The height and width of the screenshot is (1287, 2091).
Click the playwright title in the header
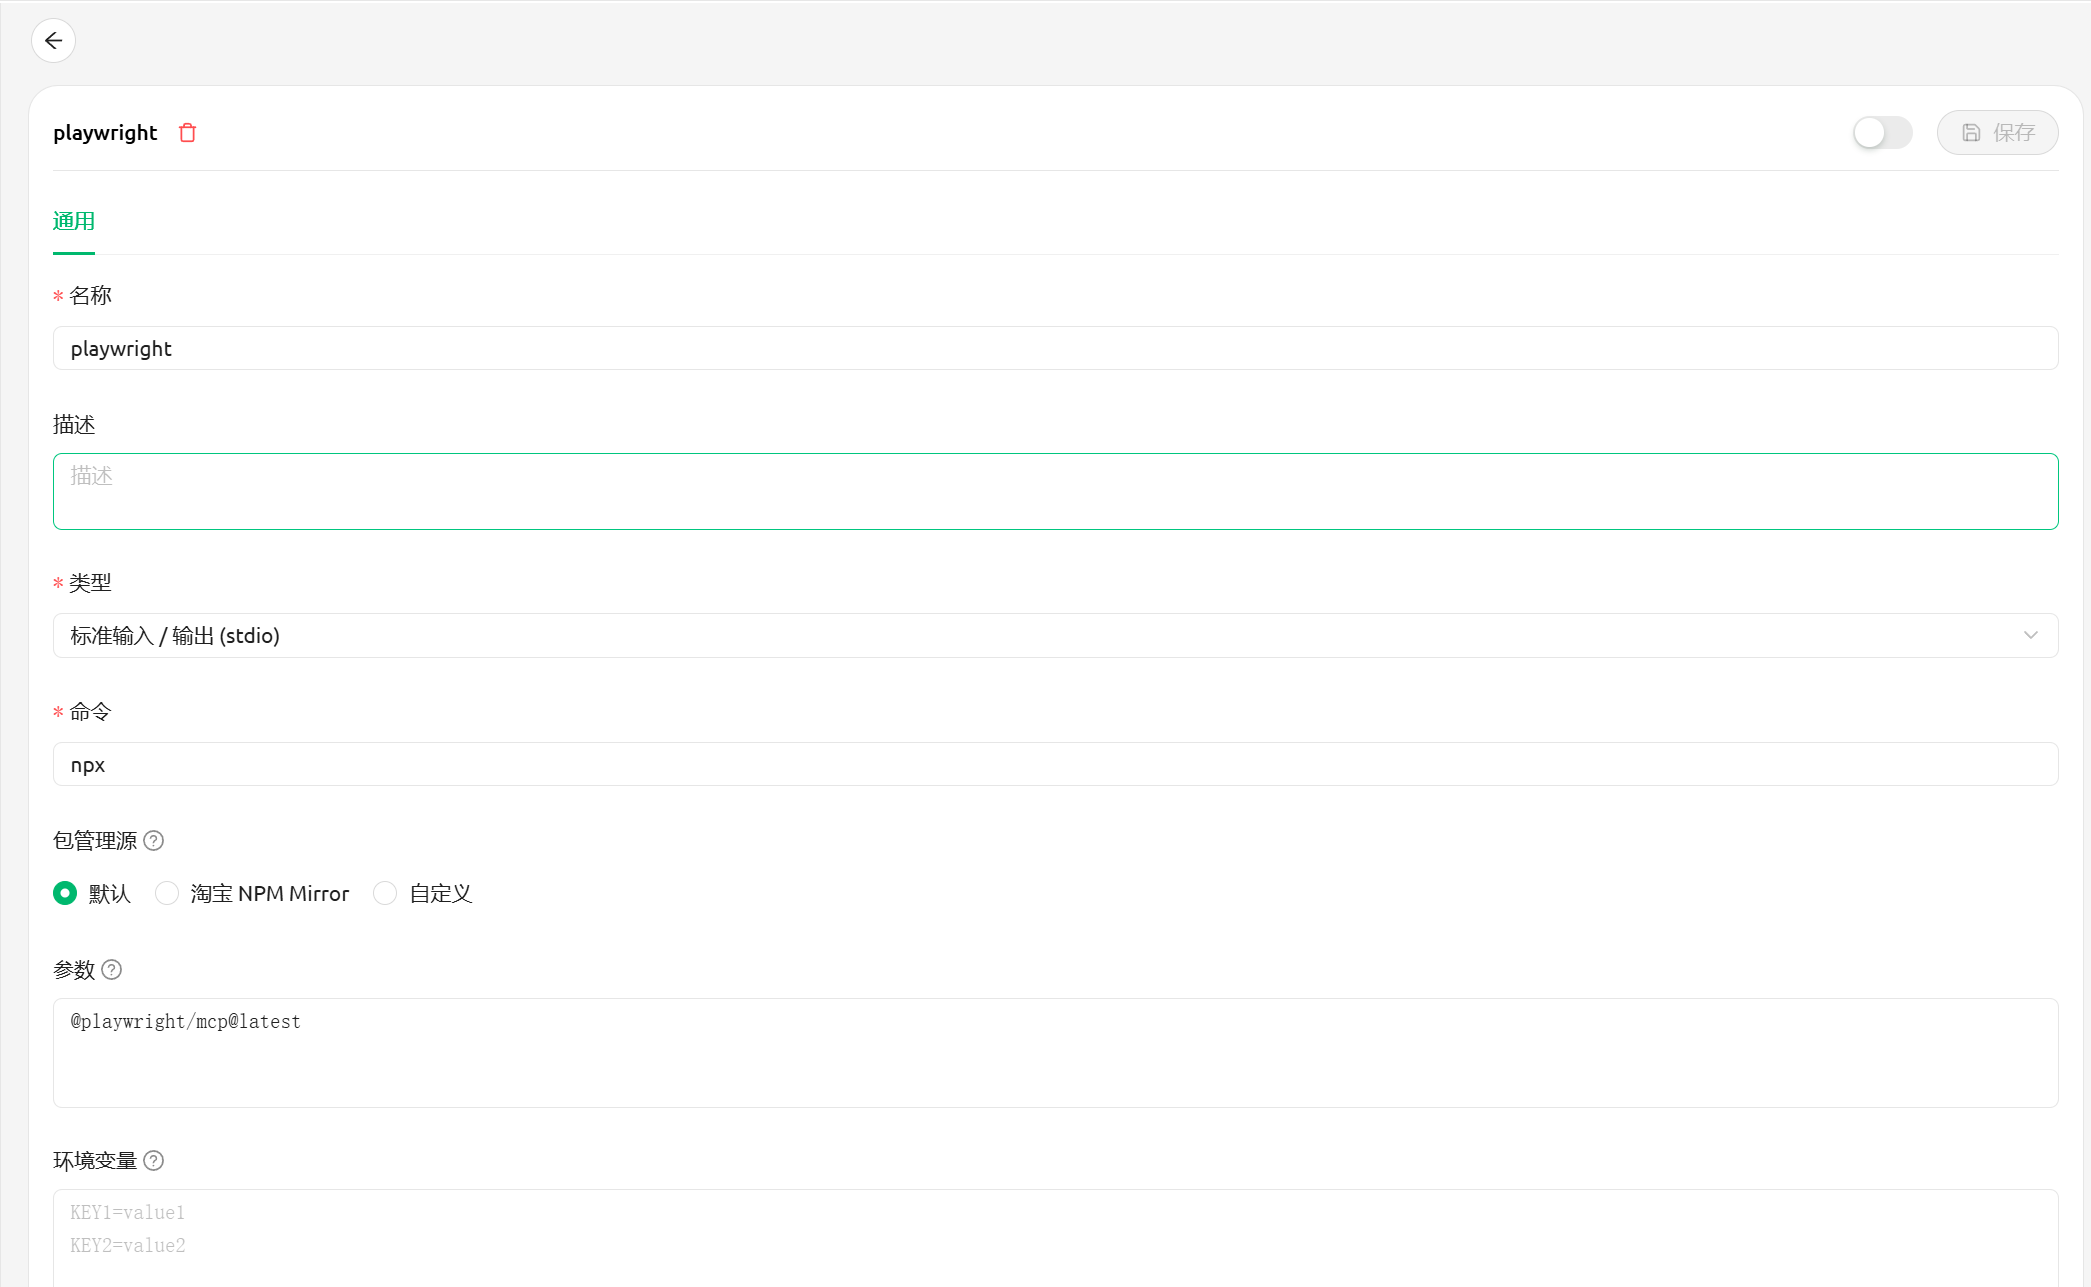tap(105, 133)
